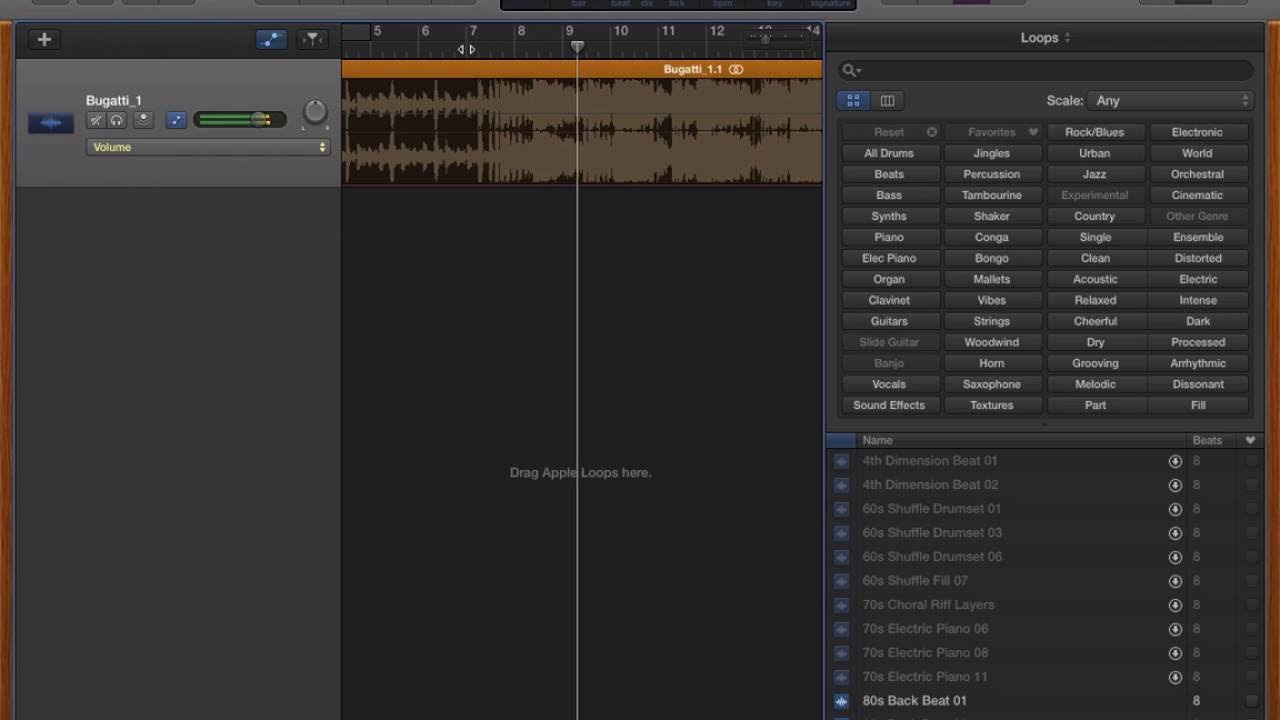Toggle track automation on Bugatti_1

[176, 120]
